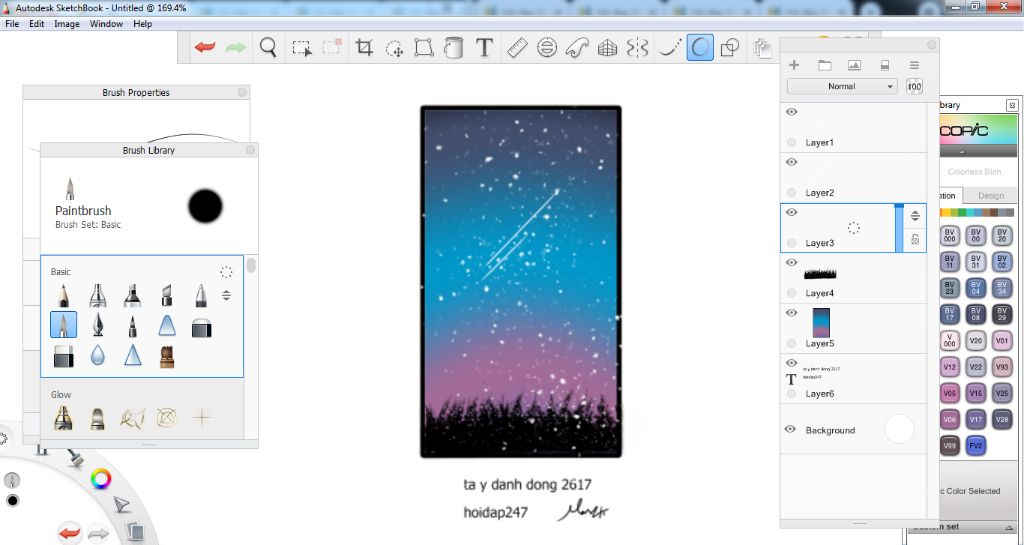
Task: Close the Brush Properties panel
Action: pyautogui.click(x=242, y=93)
